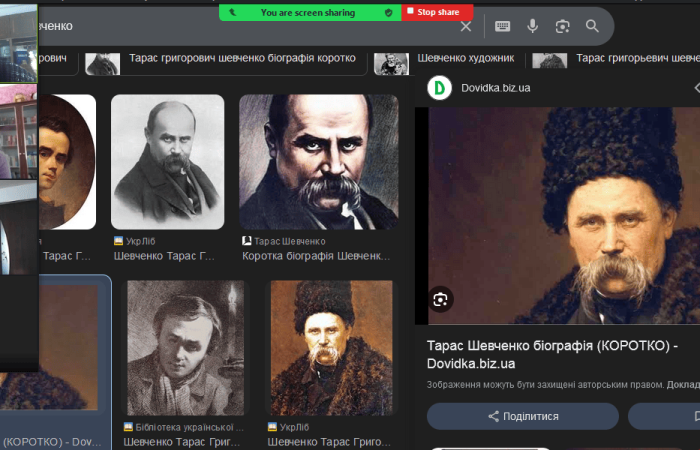
Task: Open the 'Коротка біографія Шевченка' image result
Action: [318, 162]
